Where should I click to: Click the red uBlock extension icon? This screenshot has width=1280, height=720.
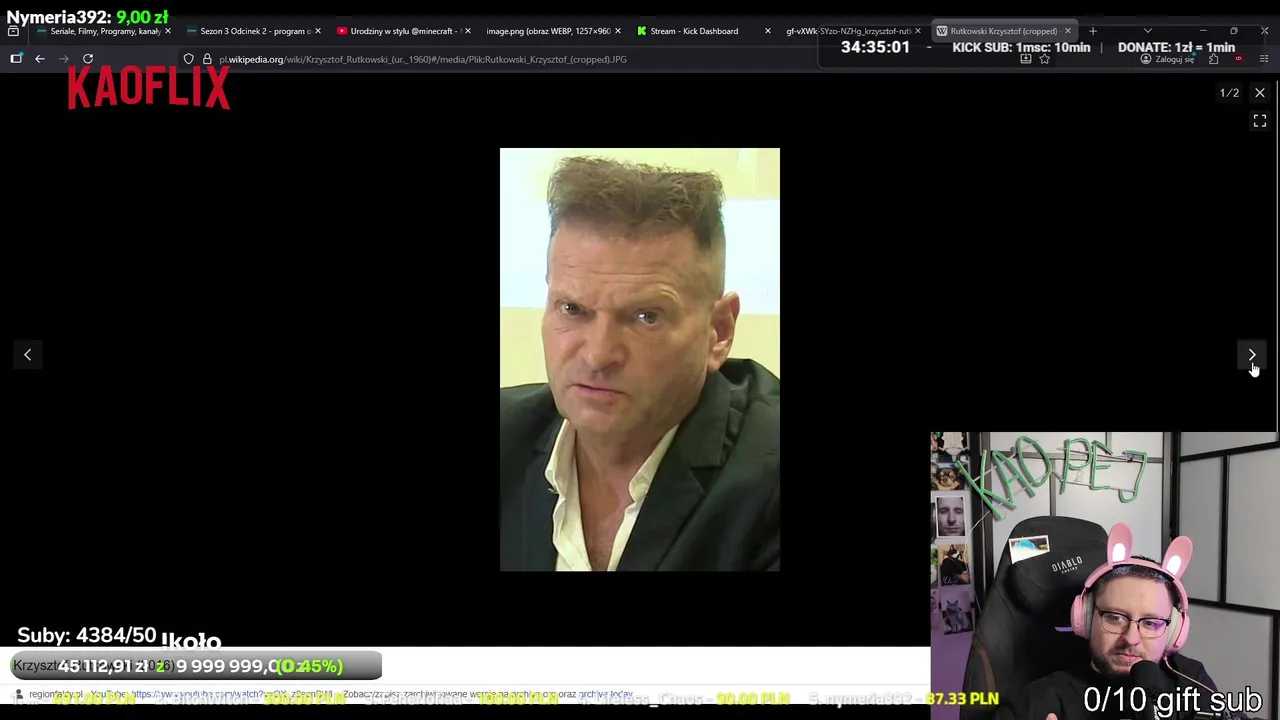(x=1238, y=59)
